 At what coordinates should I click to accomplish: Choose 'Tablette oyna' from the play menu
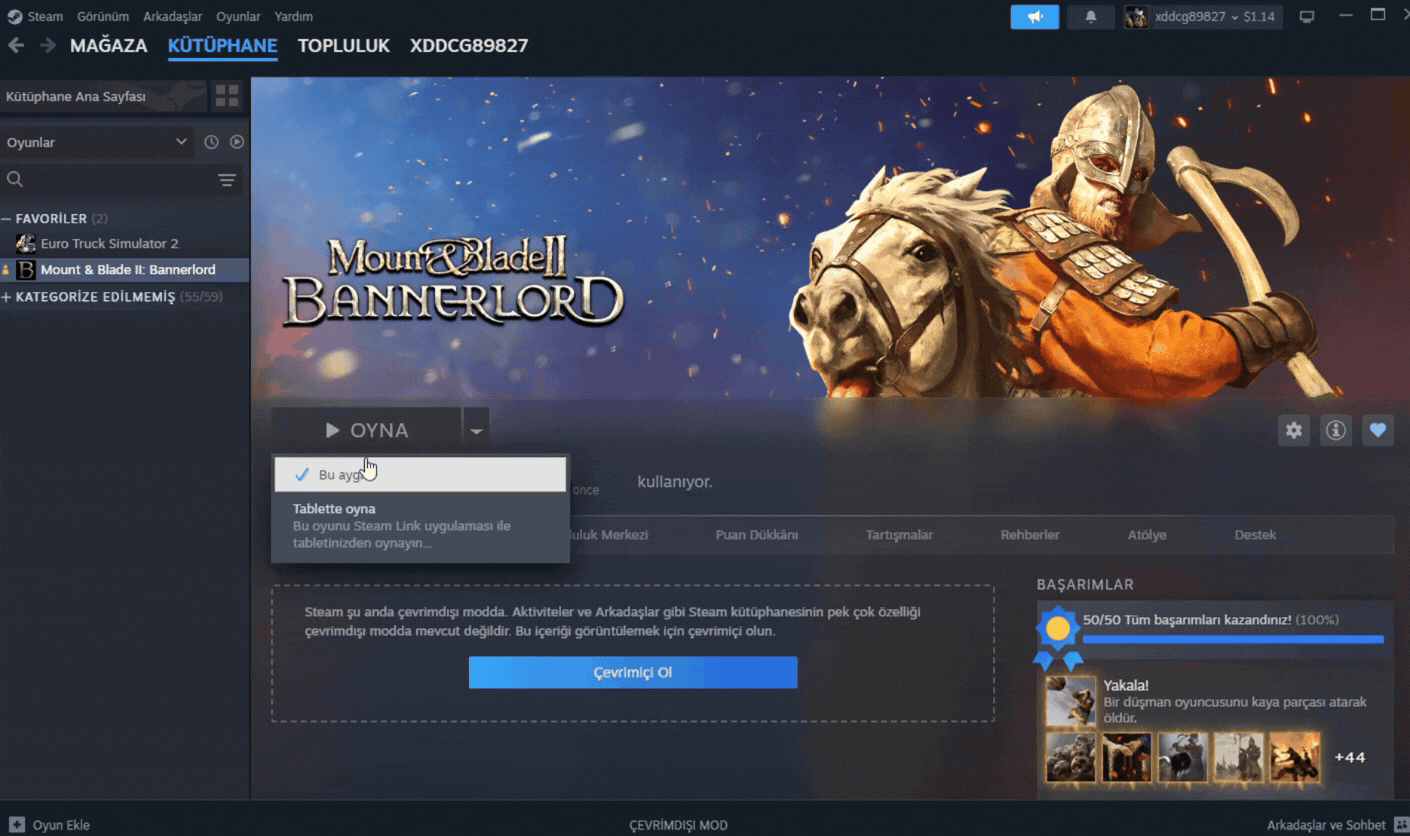[x=420, y=526]
